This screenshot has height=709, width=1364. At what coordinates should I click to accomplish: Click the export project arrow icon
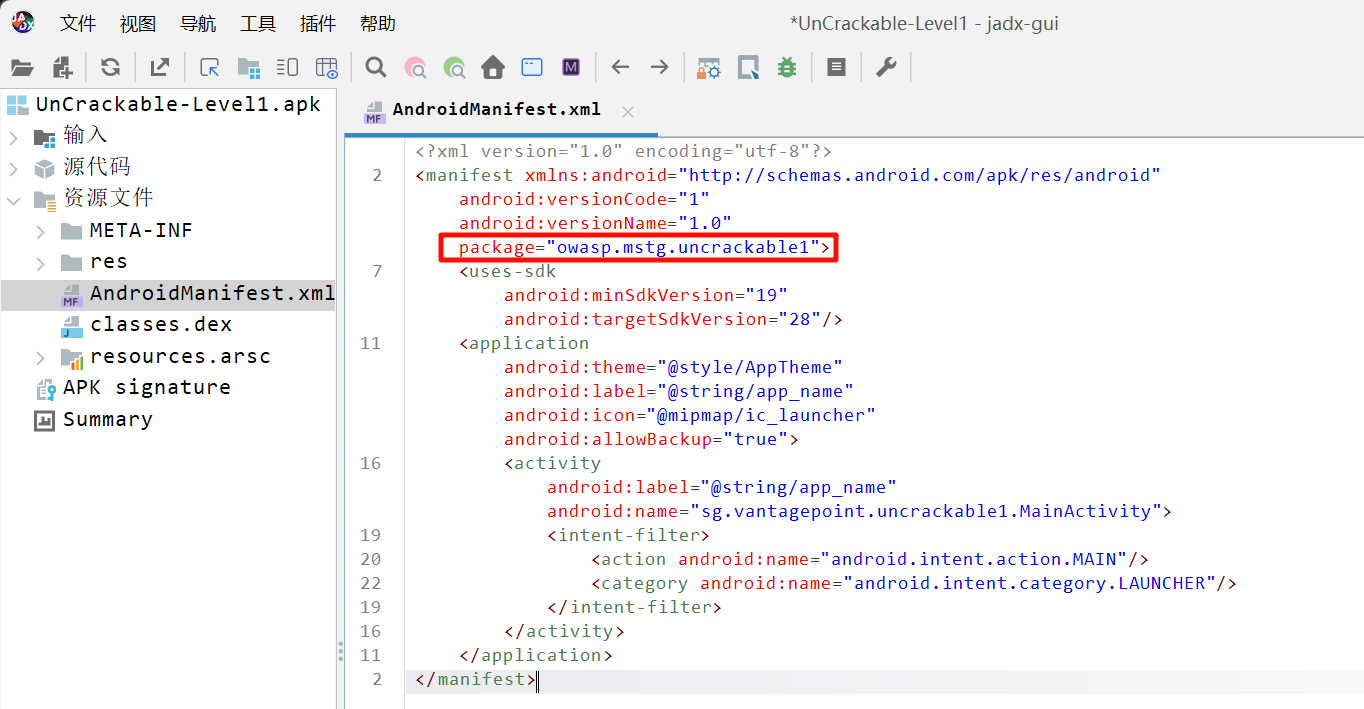coord(159,68)
